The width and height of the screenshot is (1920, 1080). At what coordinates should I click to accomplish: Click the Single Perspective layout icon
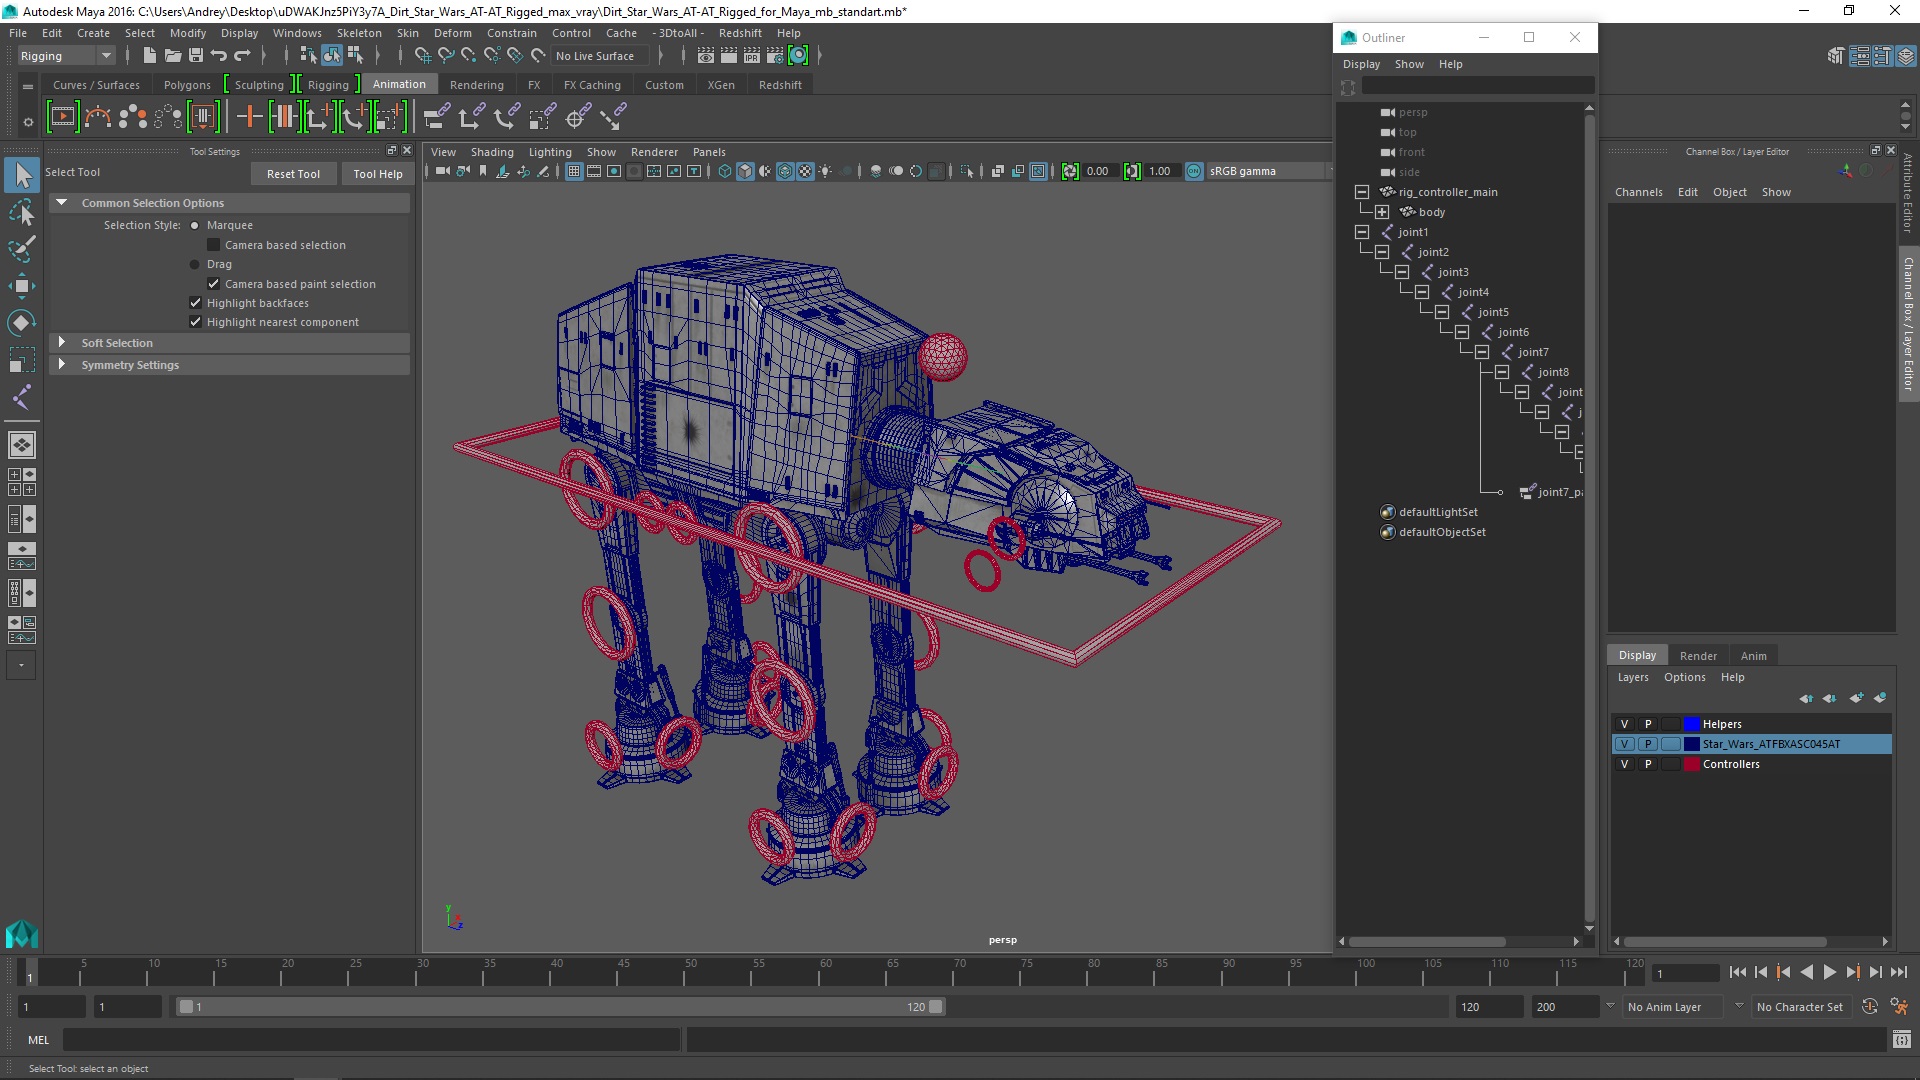point(22,444)
